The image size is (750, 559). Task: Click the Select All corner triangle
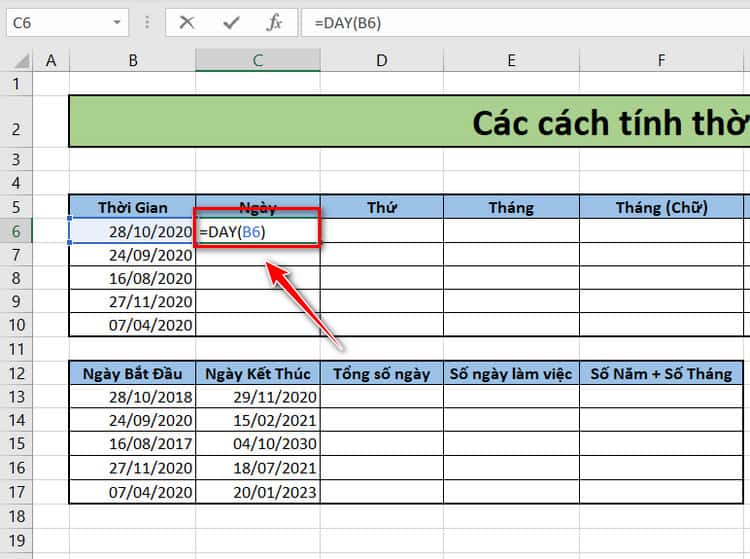(x=21, y=61)
